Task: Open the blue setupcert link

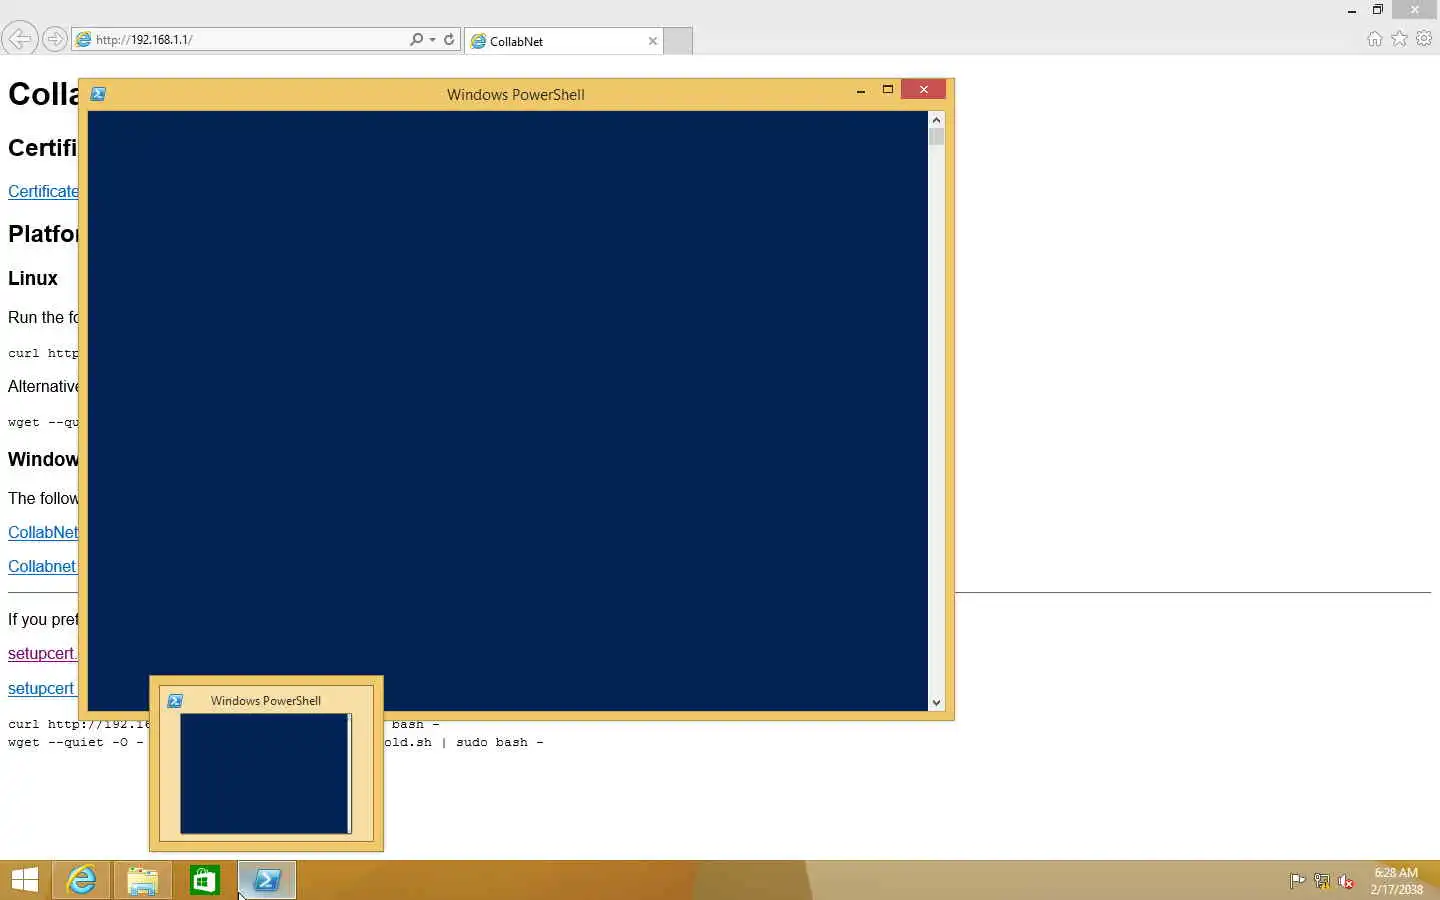Action: tap(41, 688)
